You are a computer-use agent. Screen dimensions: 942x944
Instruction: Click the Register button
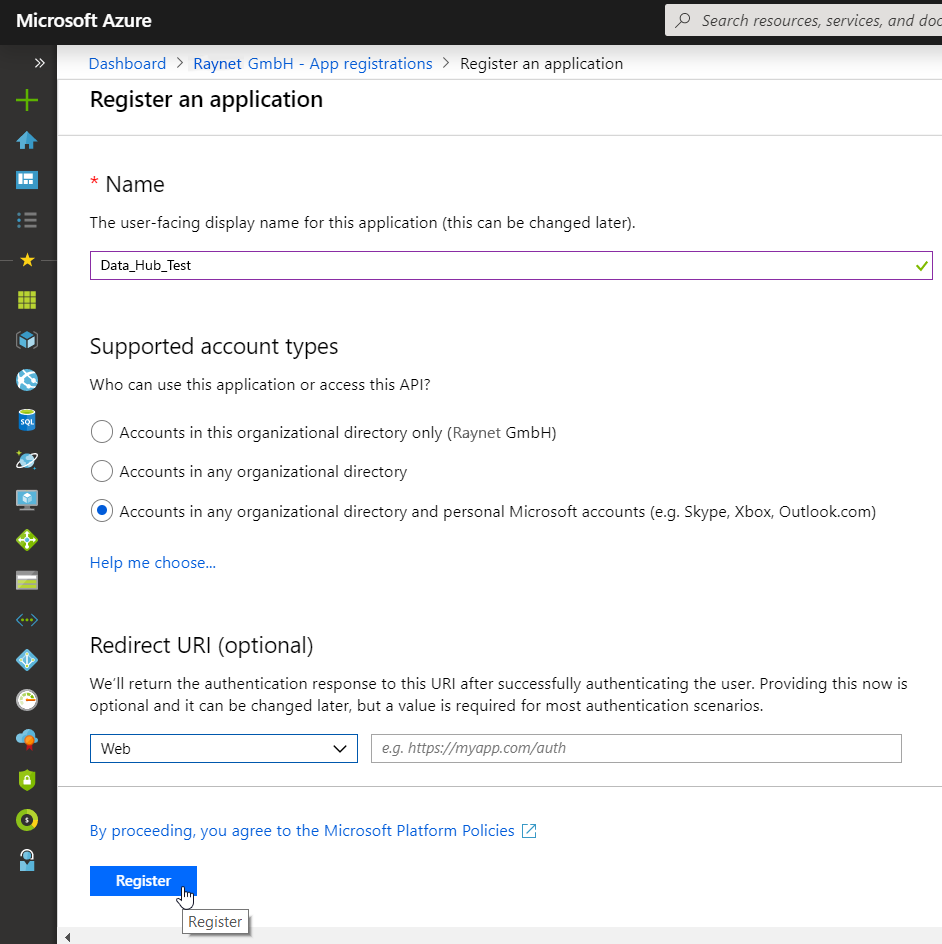click(143, 881)
